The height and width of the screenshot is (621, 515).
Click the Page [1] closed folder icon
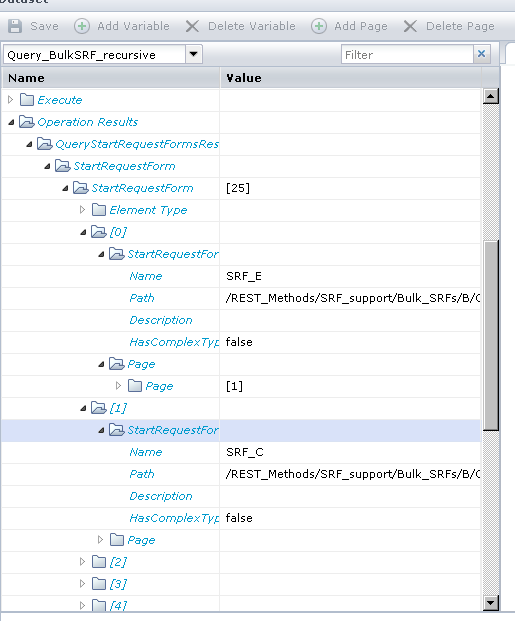135,385
